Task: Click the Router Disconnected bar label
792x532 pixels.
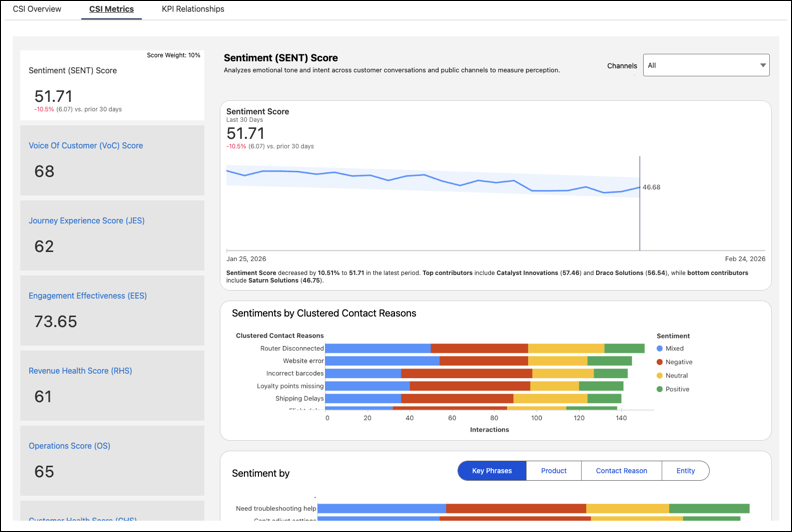Action: coord(292,349)
